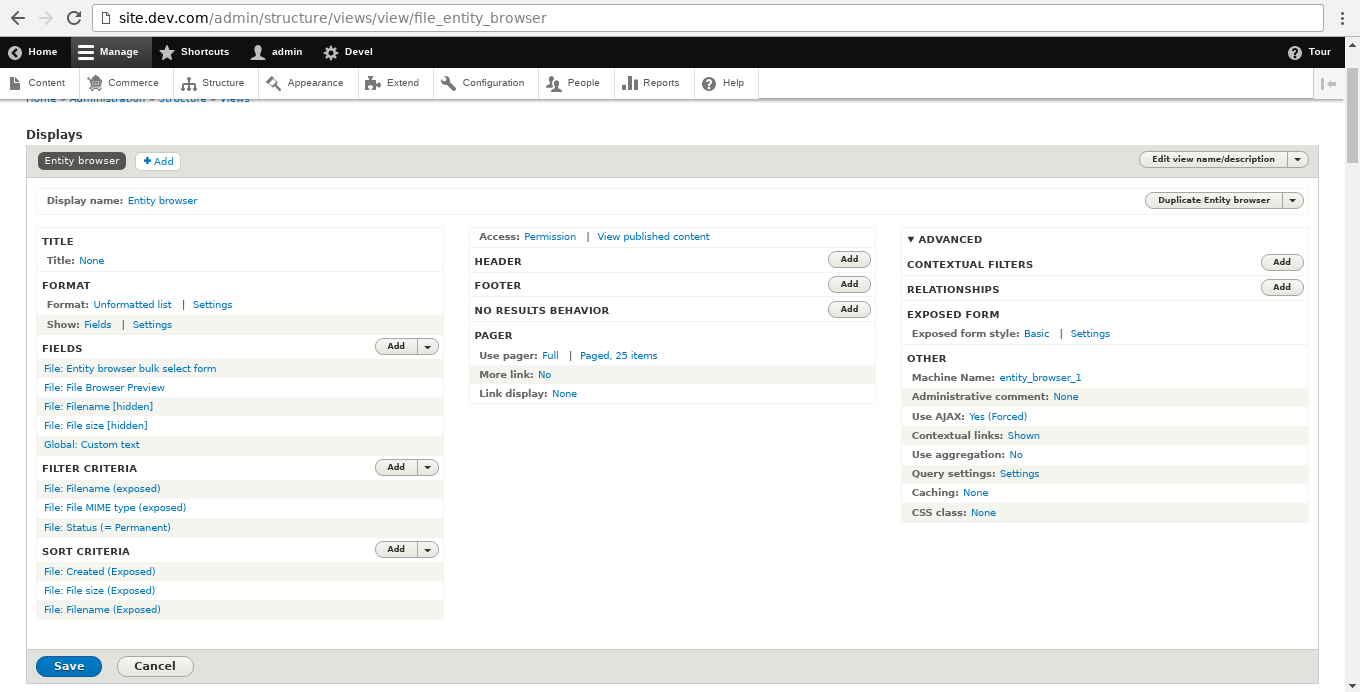
Task: Open the Duplicate Entity browser dropdown
Action: (1293, 200)
